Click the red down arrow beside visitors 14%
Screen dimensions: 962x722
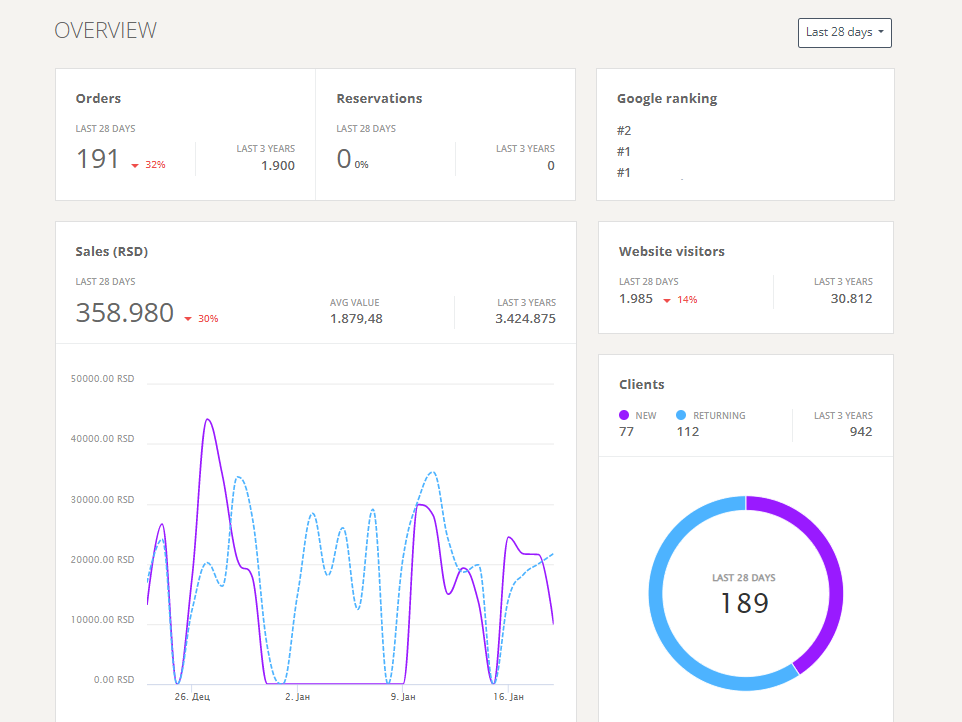(x=667, y=301)
